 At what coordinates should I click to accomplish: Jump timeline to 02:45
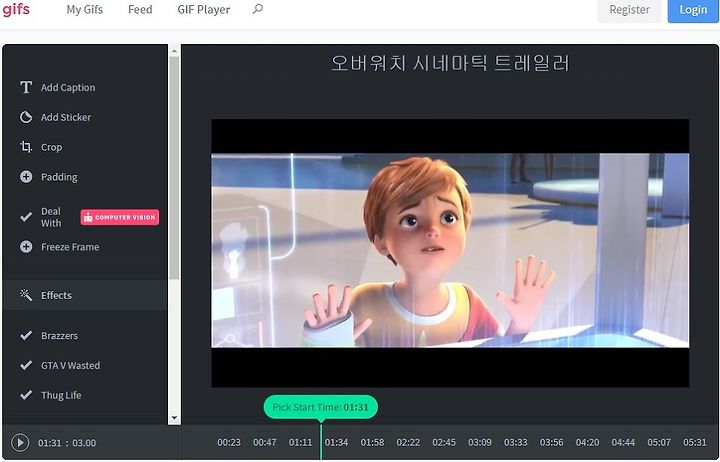[x=444, y=443]
